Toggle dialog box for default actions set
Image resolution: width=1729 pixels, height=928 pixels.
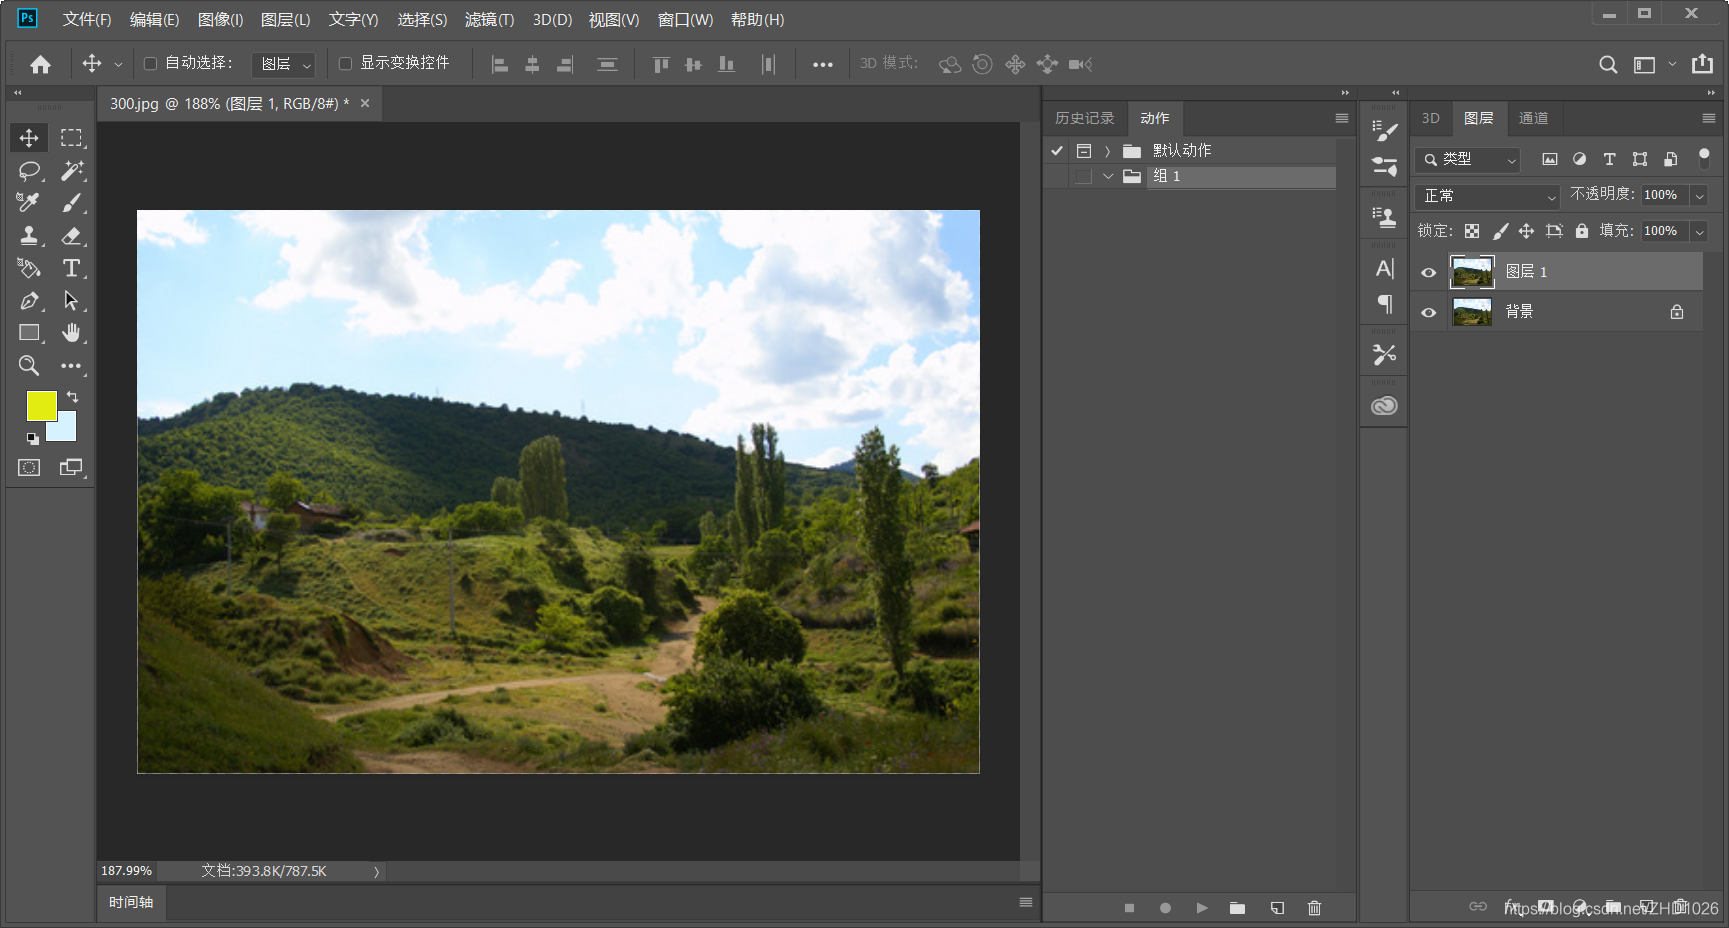(x=1083, y=150)
